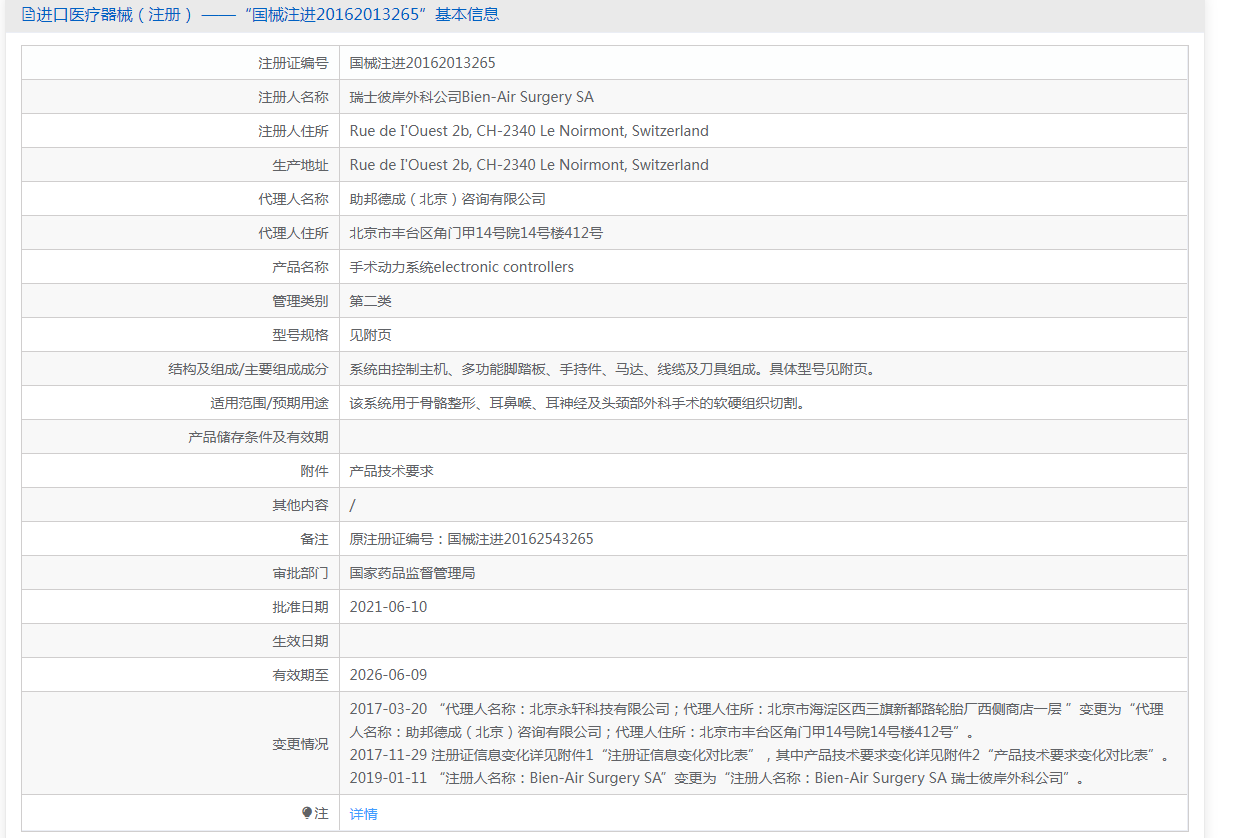Select the approval date 2021-06-10
The image size is (1241, 838).
click(x=388, y=607)
